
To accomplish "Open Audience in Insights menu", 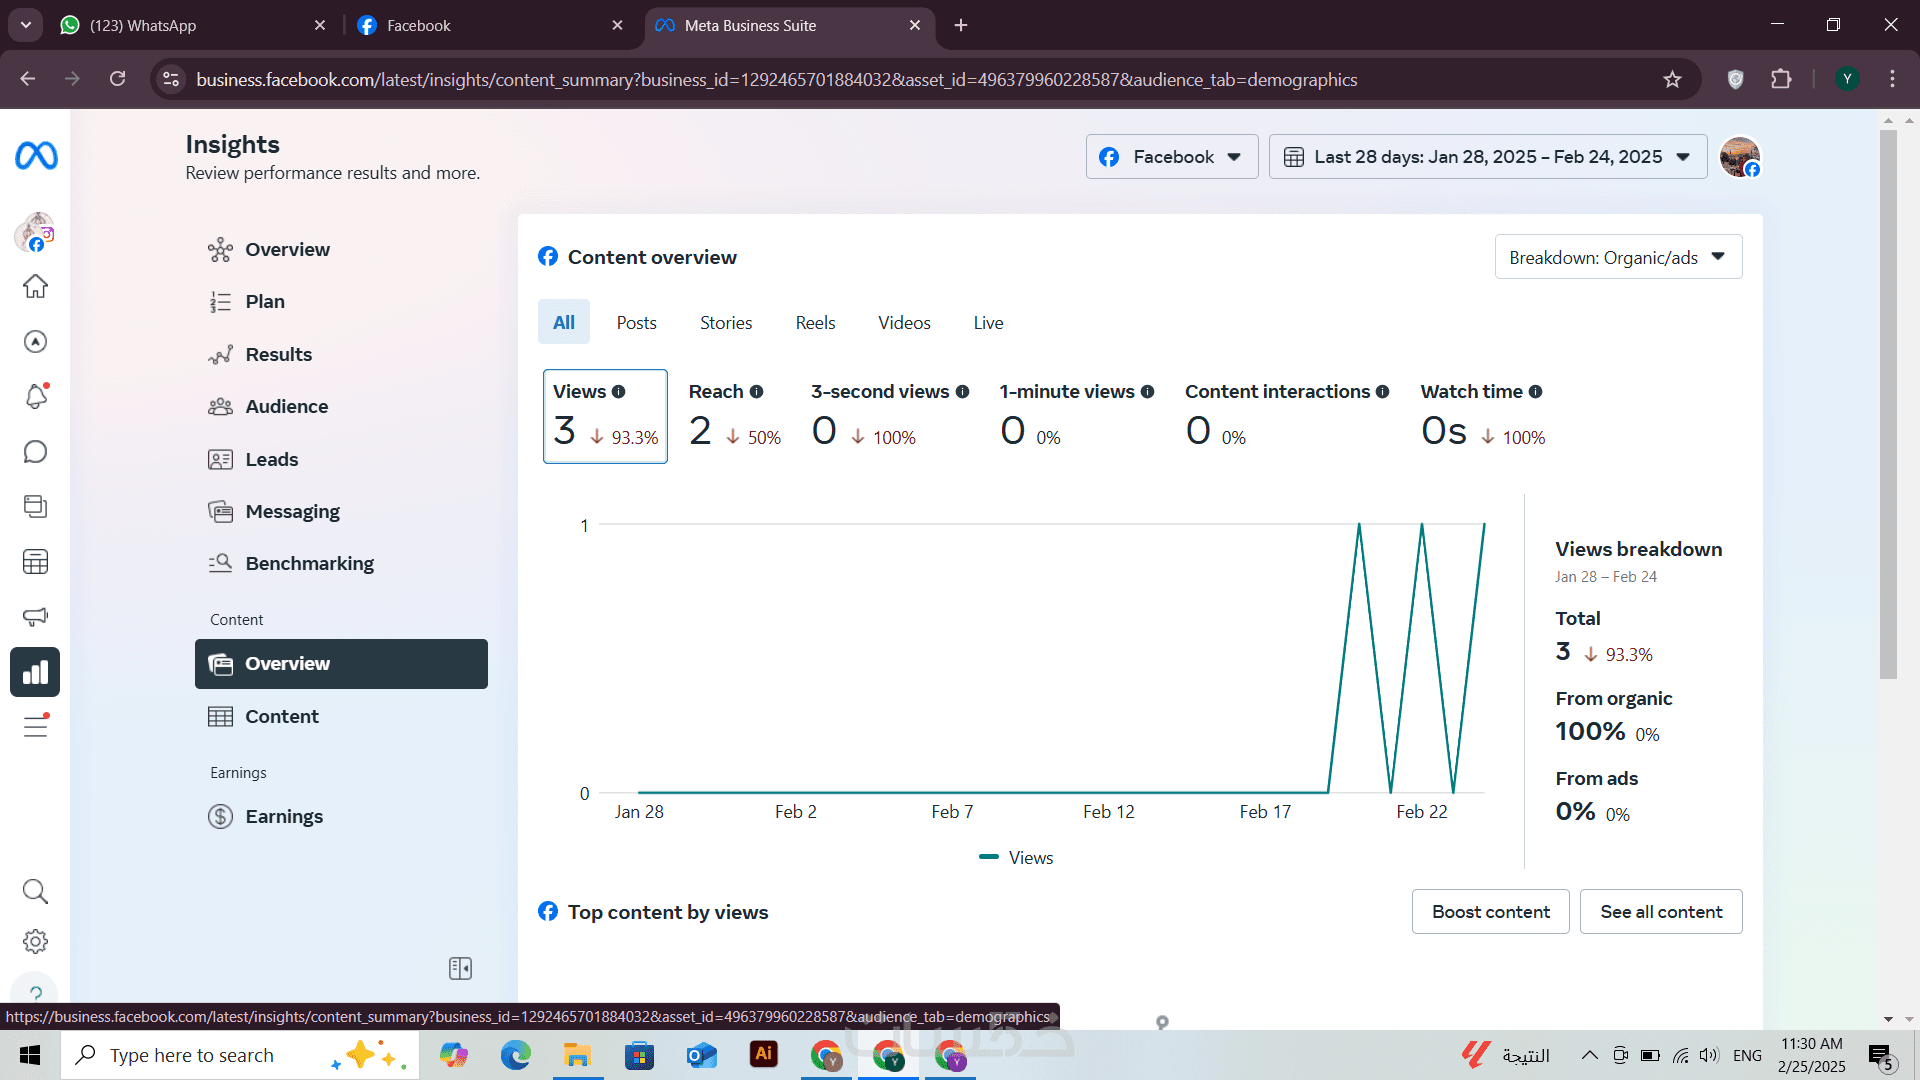I will tap(286, 406).
